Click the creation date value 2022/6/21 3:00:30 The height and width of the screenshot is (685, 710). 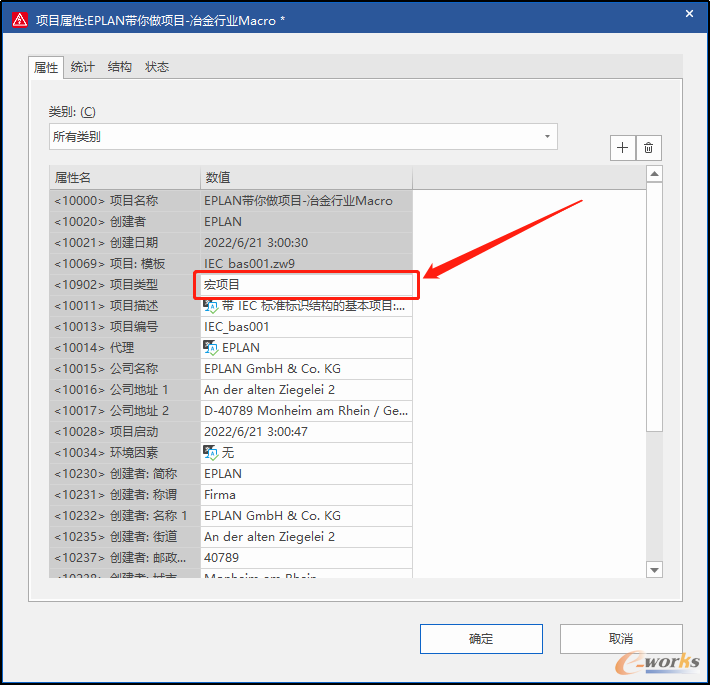(x=307, y=243)
